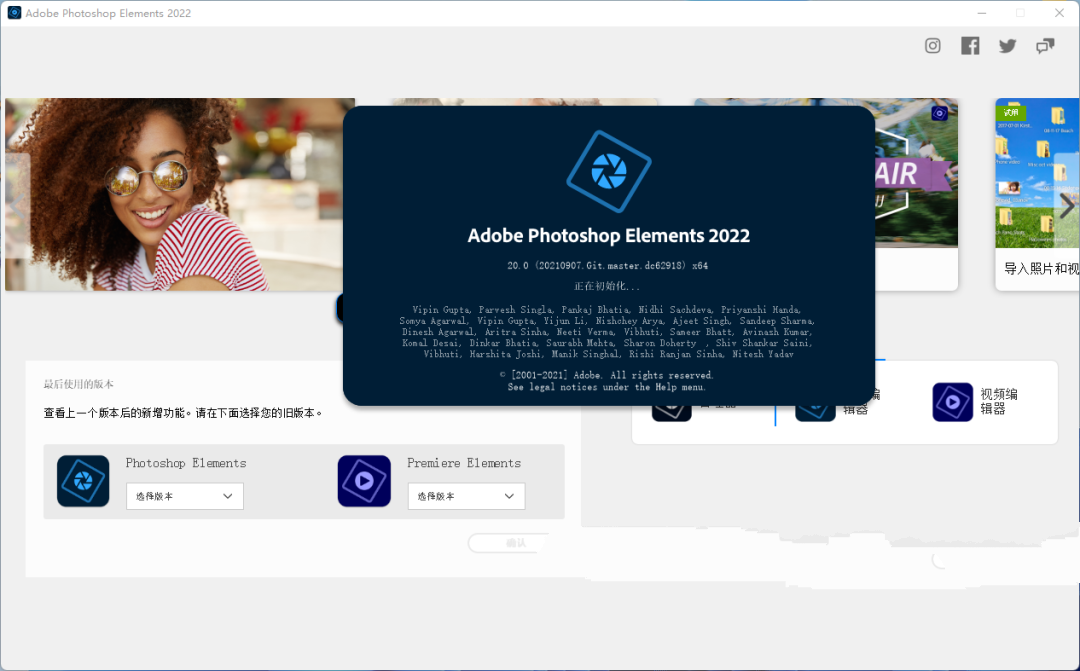Click the small badge icon on AIR card
Screen dimensions: 1080x671
point(939,113)
